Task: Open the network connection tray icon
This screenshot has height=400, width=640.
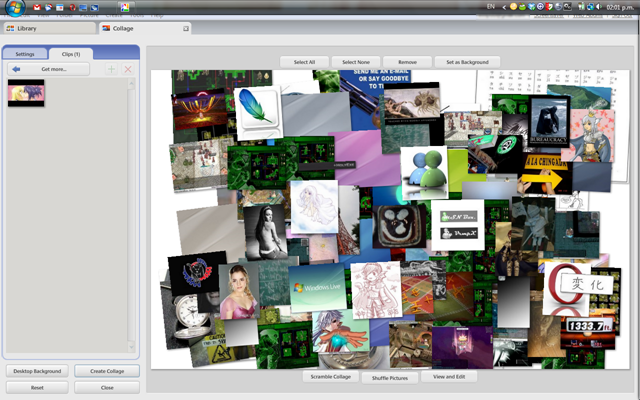Action: click(590, 7)
